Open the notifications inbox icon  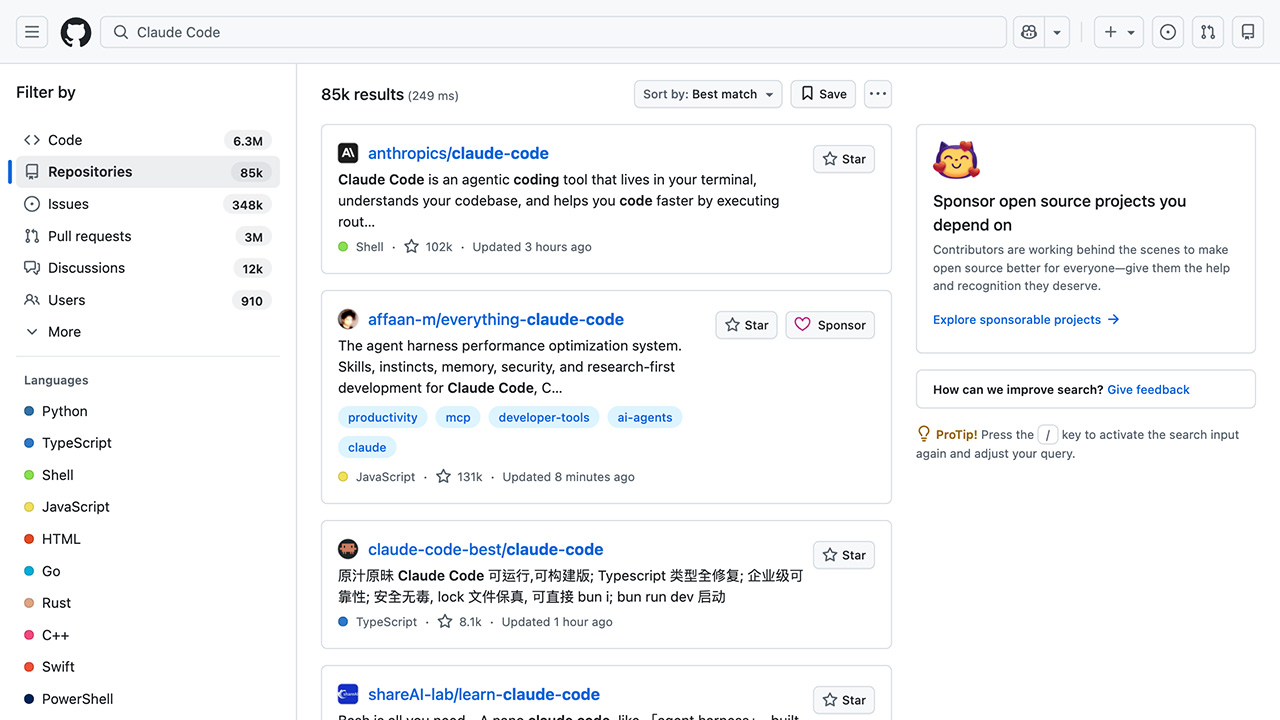(1248, 32)
